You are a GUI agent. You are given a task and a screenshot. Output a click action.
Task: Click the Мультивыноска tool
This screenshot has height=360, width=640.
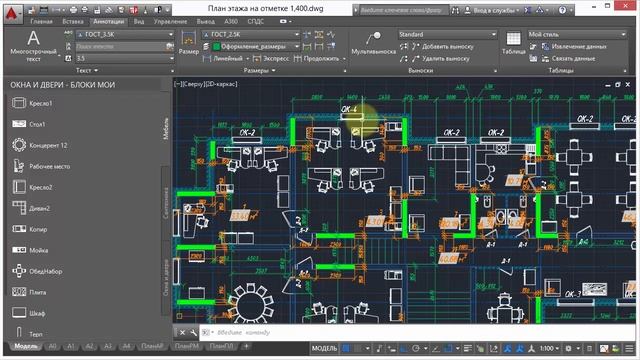click(373, 43)
